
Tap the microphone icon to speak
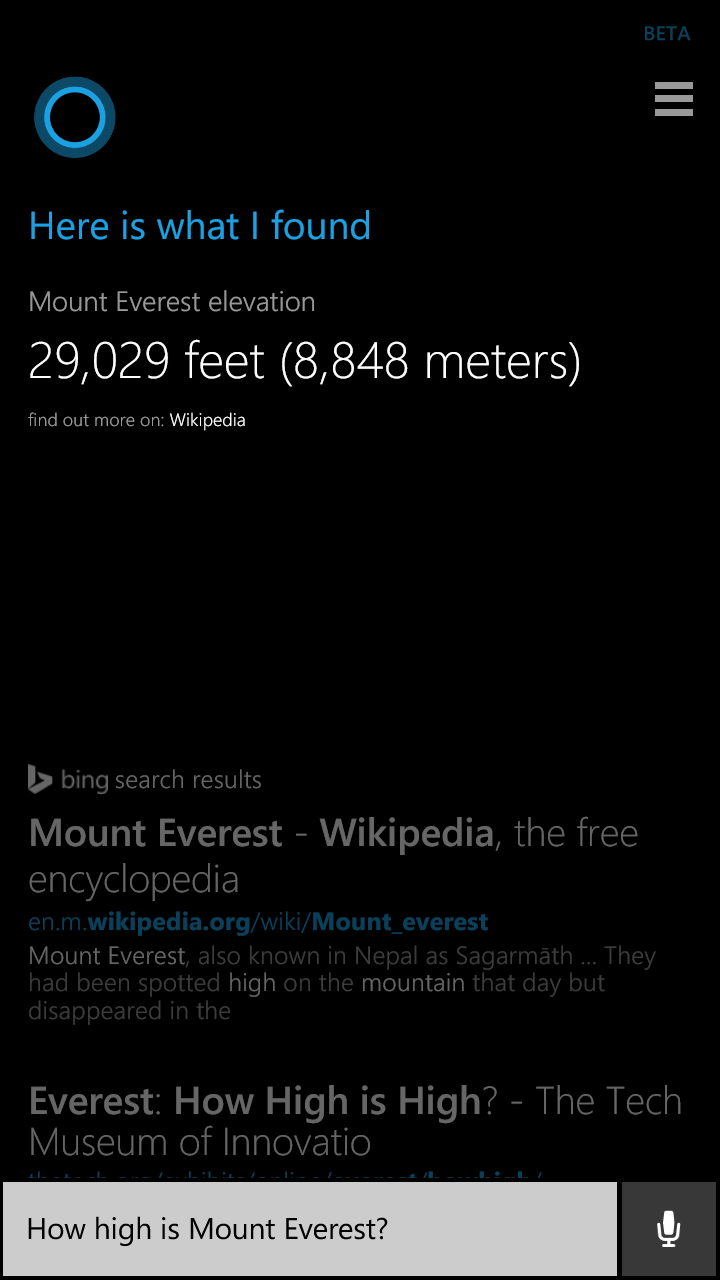(x=669, y=1229)
